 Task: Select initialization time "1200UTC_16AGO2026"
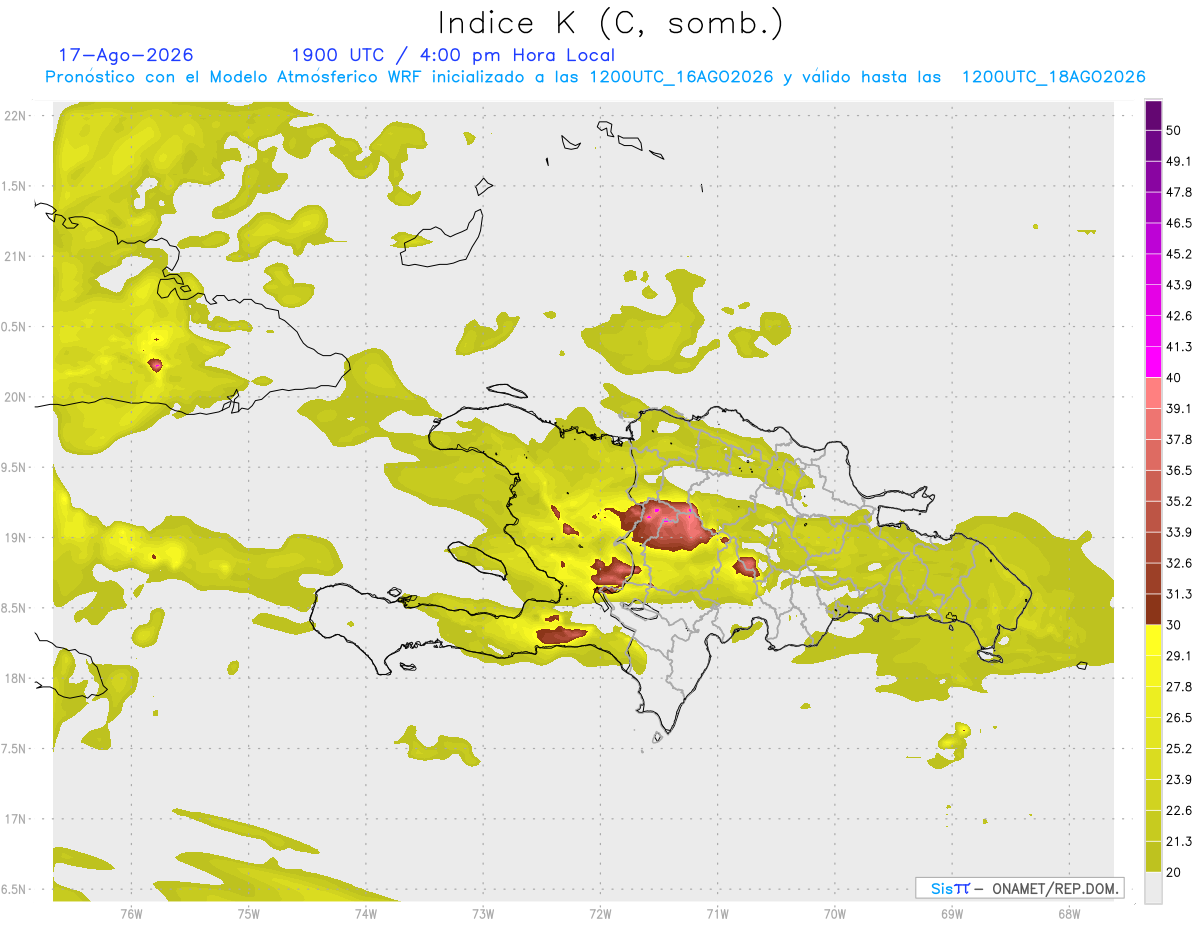(681, 77)
